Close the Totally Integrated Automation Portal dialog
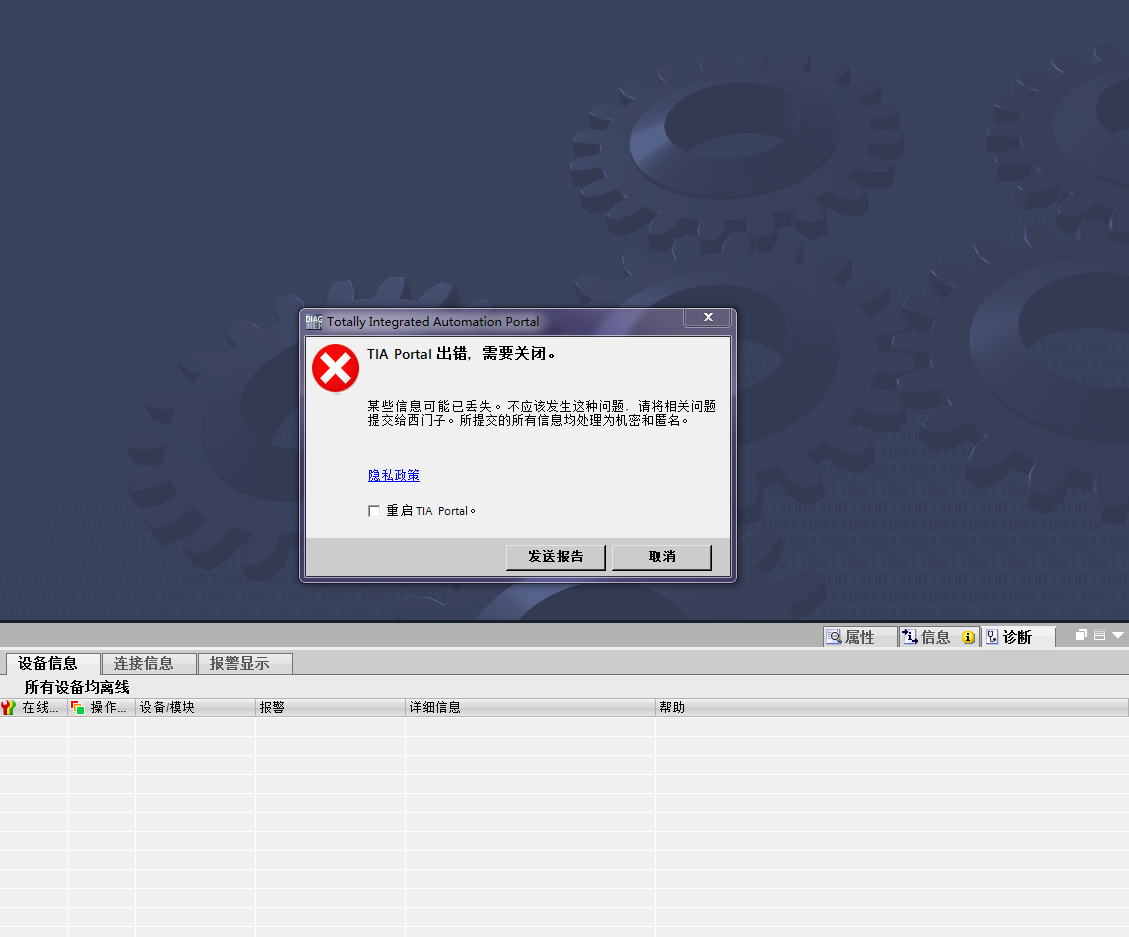Screen dimensions: 1129x937 click(x=708, y=317)
